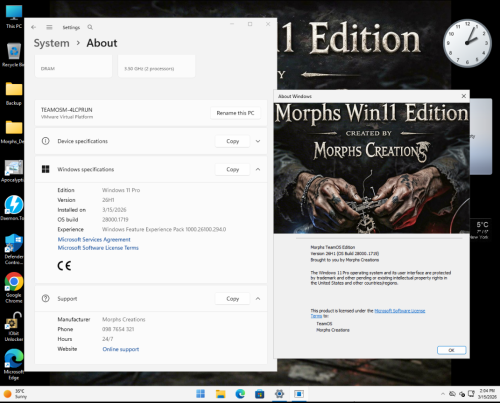Open the Settings search magnifier icon
The image size is (500, 403).
(90, 27)
